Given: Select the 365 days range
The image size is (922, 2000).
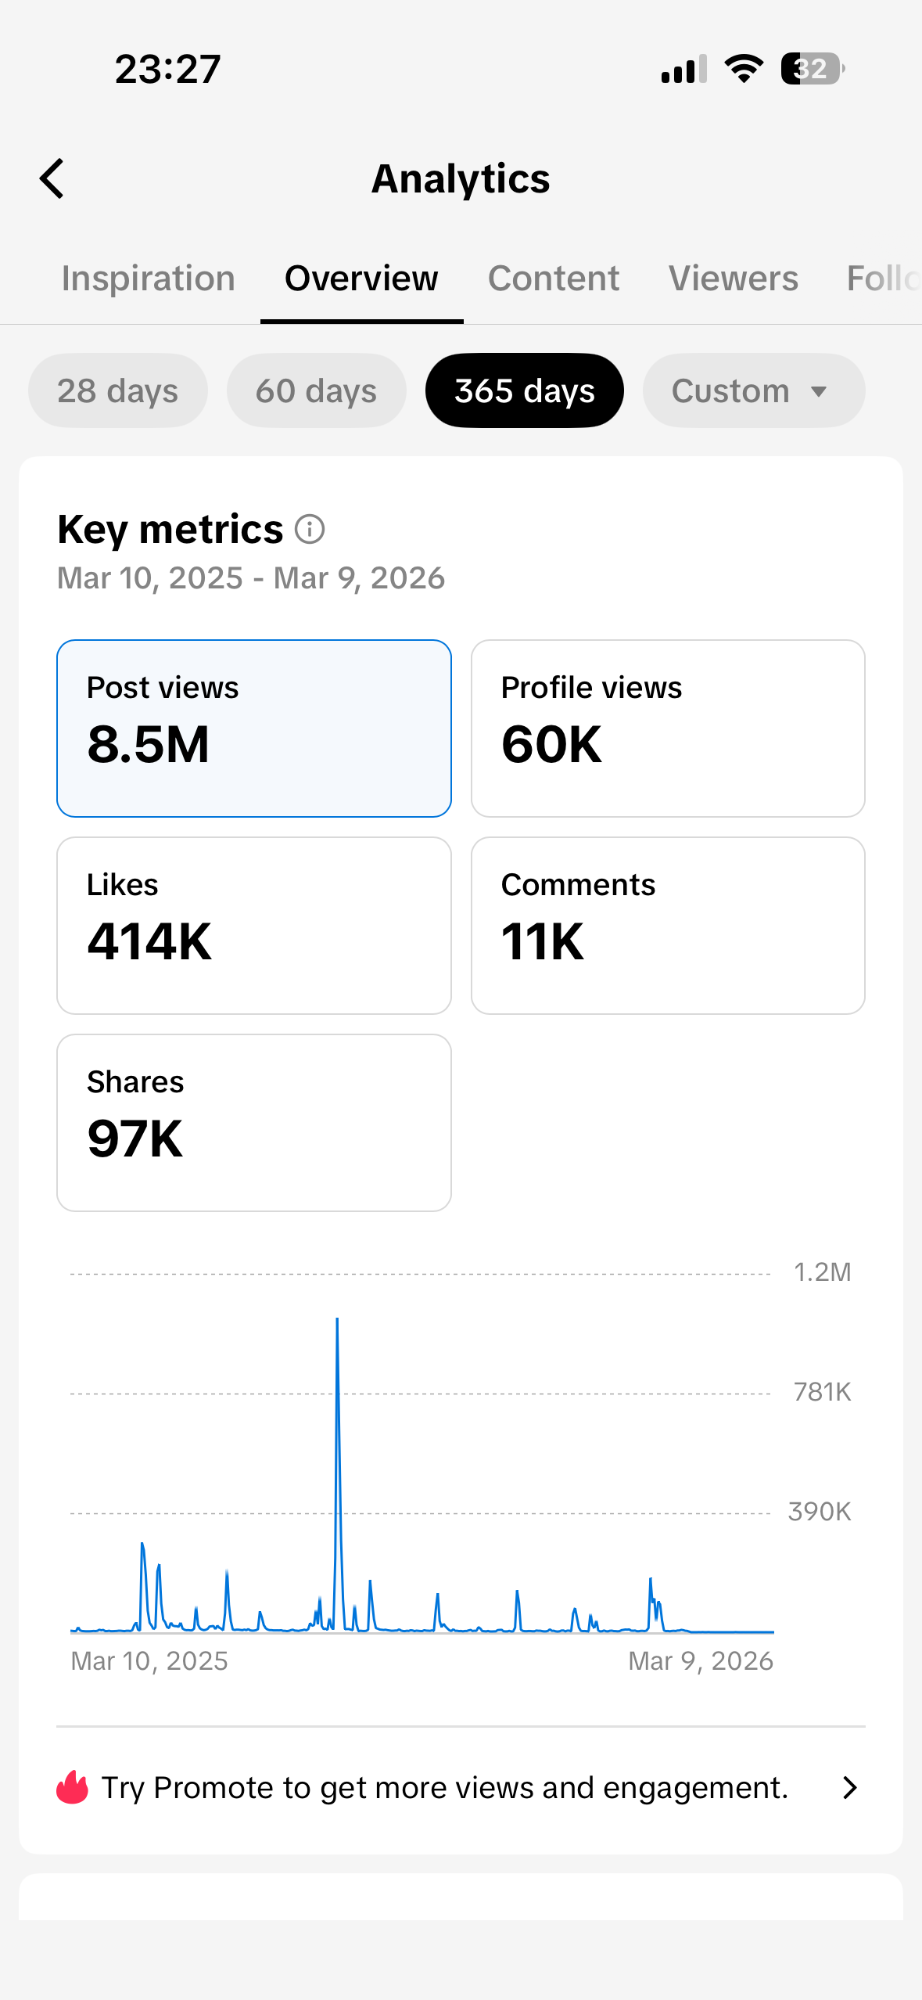Looking at the screenshot, I should point(524,391).
